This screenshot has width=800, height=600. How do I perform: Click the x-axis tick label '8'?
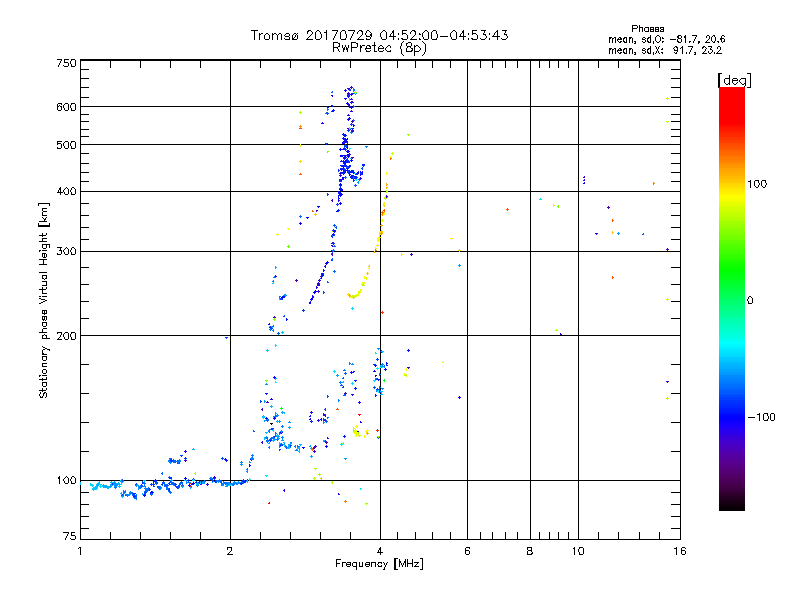tap(530, 551)
